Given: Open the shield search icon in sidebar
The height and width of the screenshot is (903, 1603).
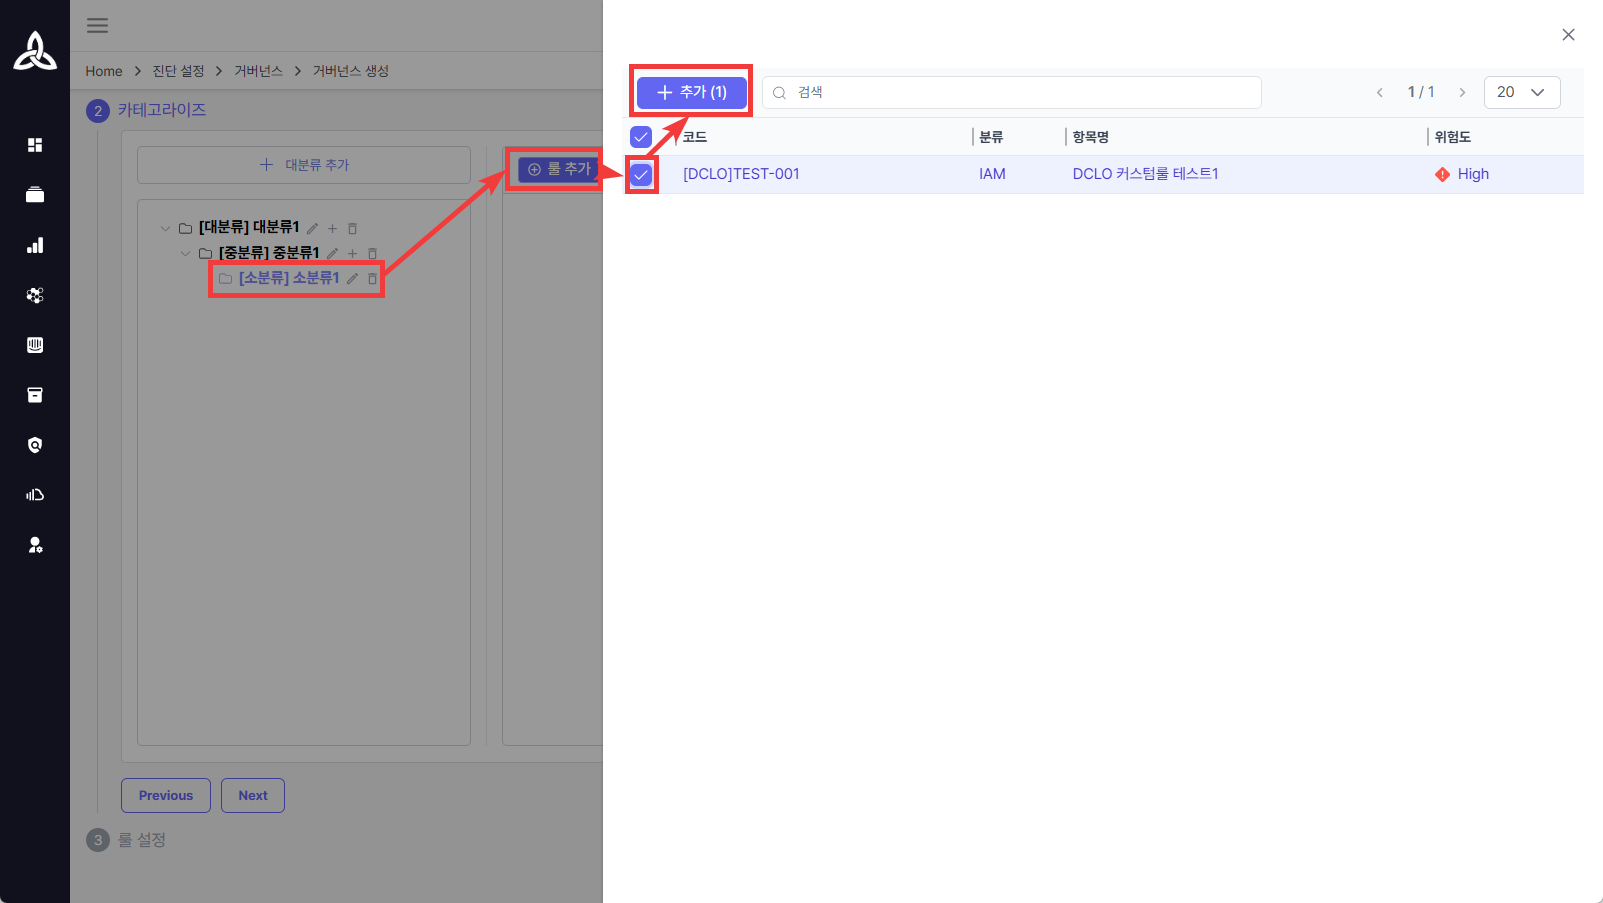Looking at the screenshot, I should [35, 445].
